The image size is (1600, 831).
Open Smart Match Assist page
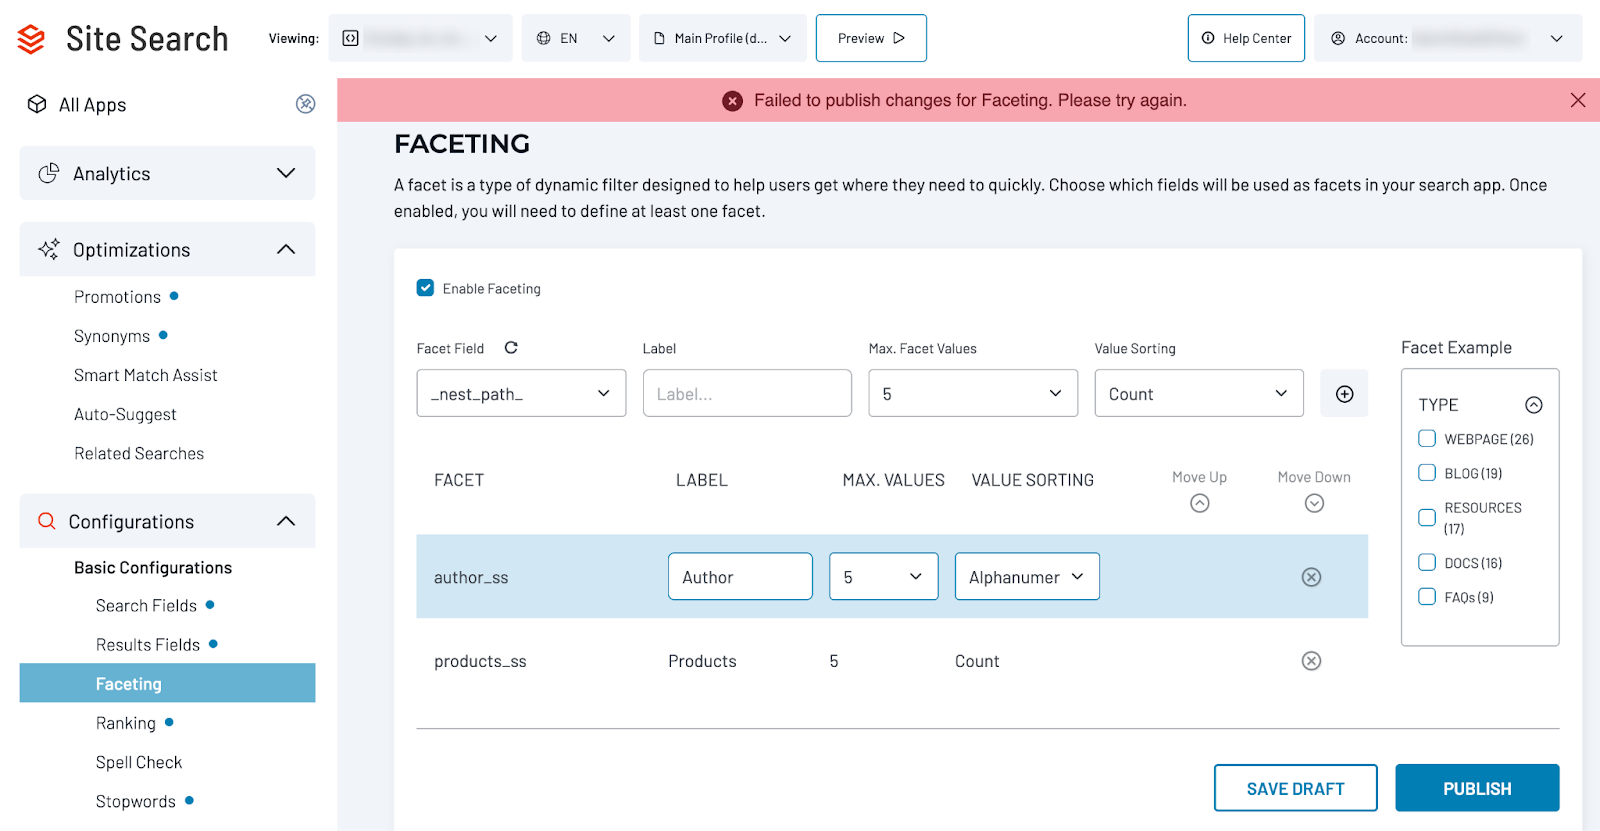click(x=145, y=375)
